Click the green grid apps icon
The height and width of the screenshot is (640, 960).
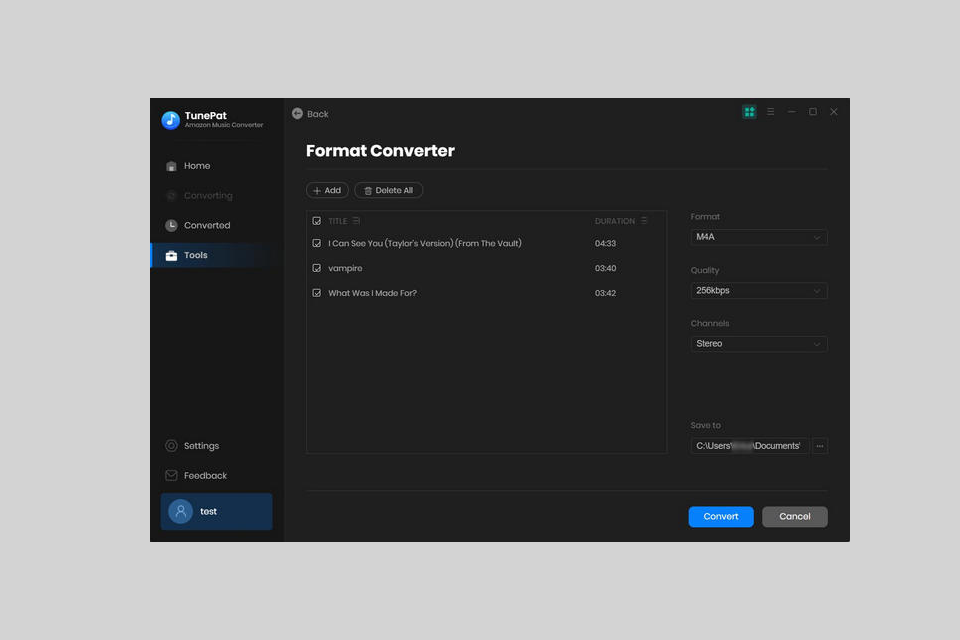pyautogui.click(x=749, y=111)
